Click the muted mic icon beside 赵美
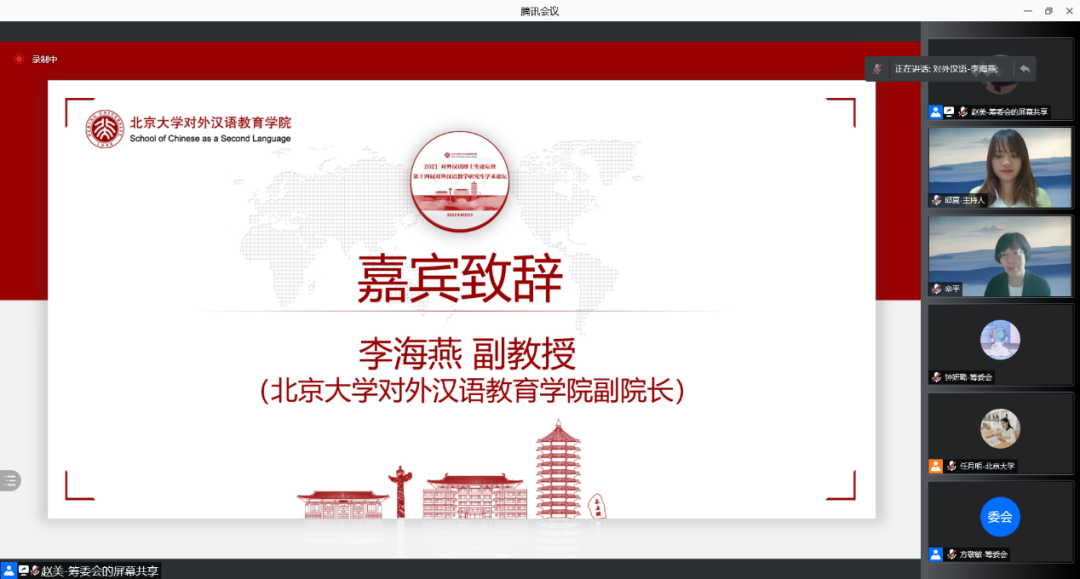This screenshot has height=579, width=1080. (963, 112)
